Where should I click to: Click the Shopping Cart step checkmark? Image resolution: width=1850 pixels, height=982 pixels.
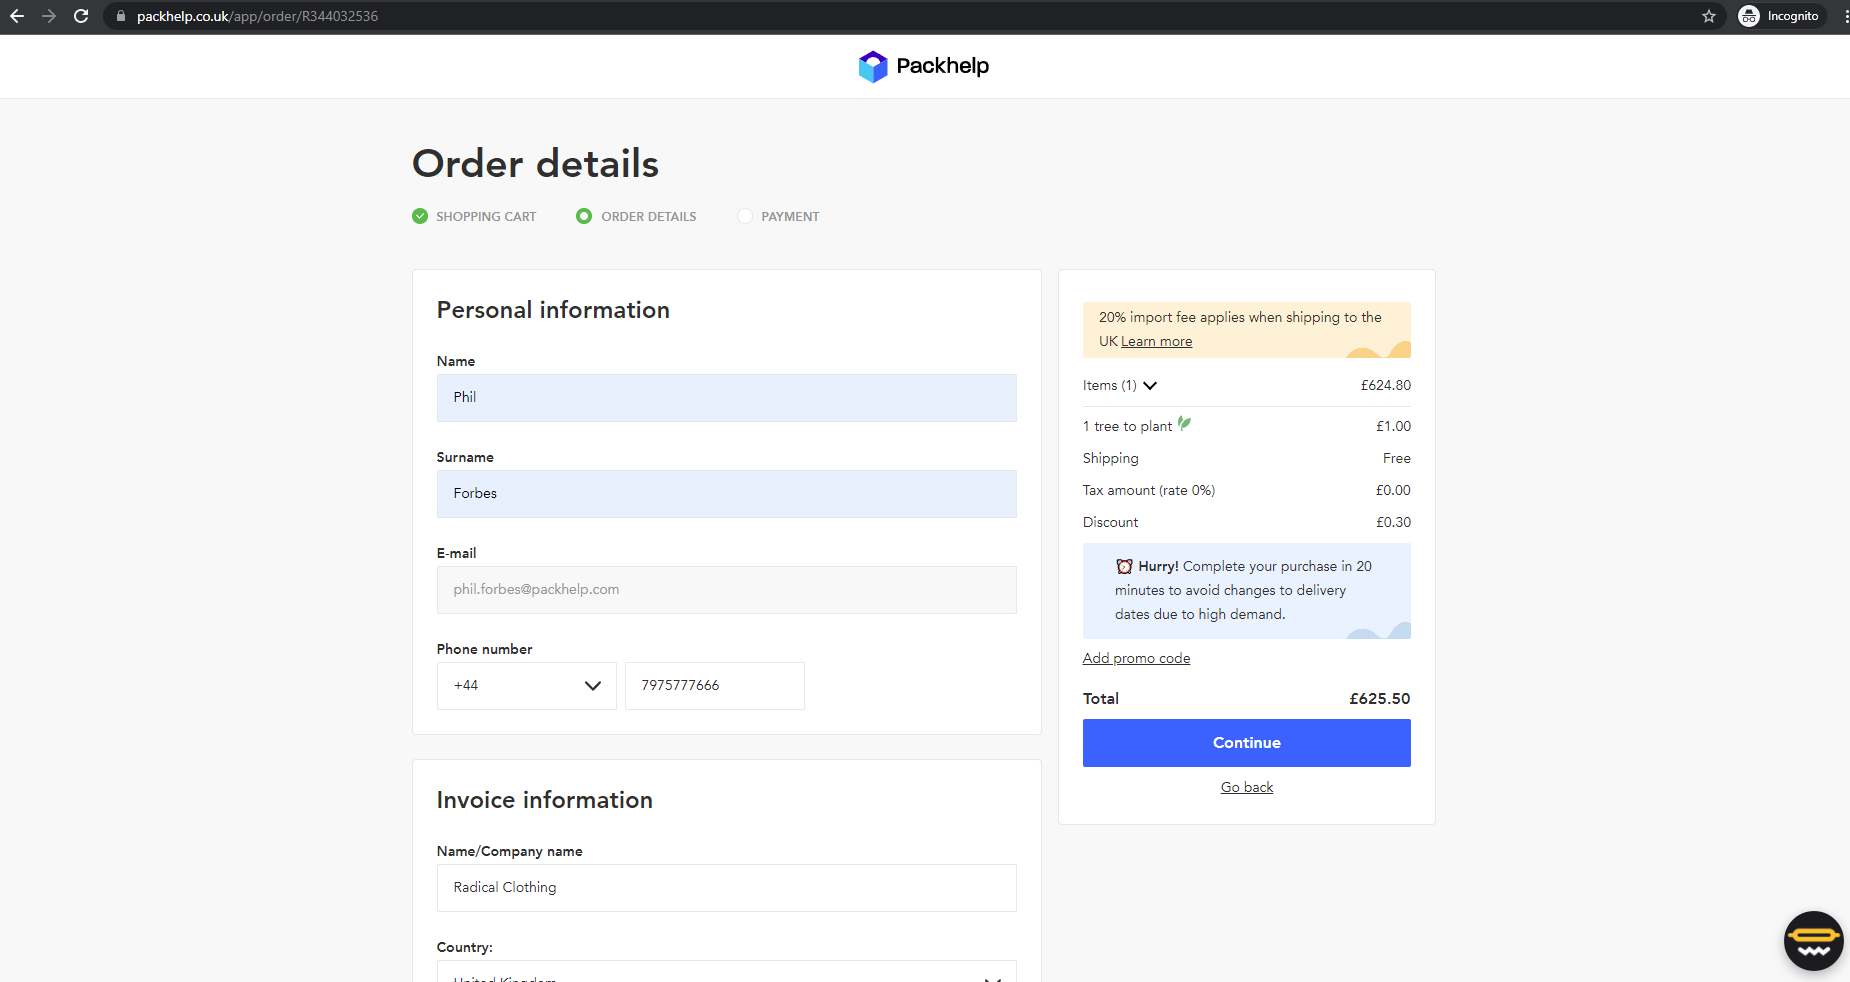coord(420,216)
